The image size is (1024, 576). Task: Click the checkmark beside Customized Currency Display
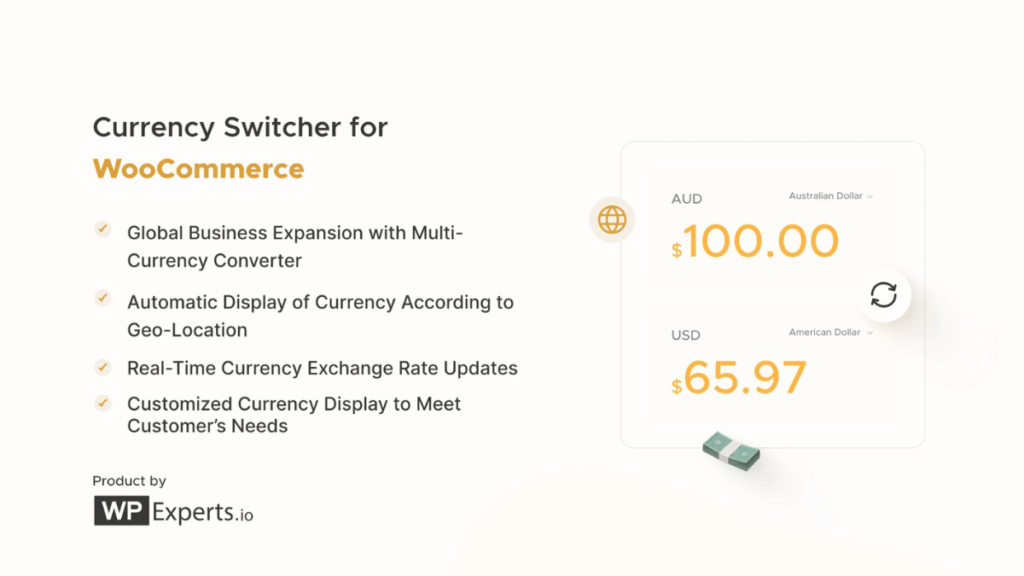102,402
